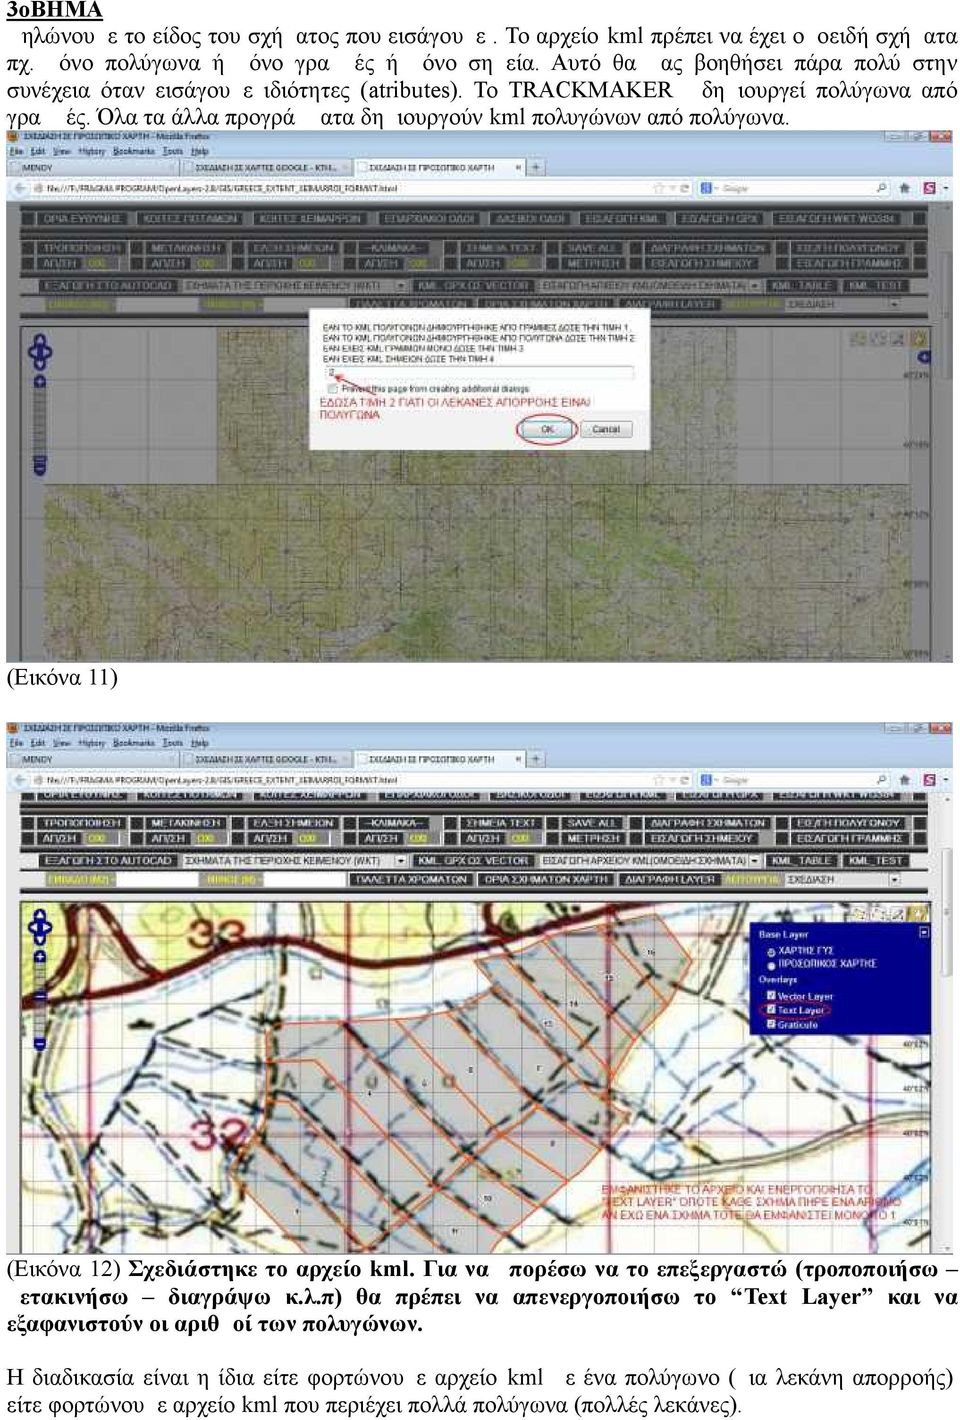Click ΟΡΙΑ ΕΥΘΥΝΗΣ button in upper window
Screen dimensions: 960x1420
click(82, 218)
